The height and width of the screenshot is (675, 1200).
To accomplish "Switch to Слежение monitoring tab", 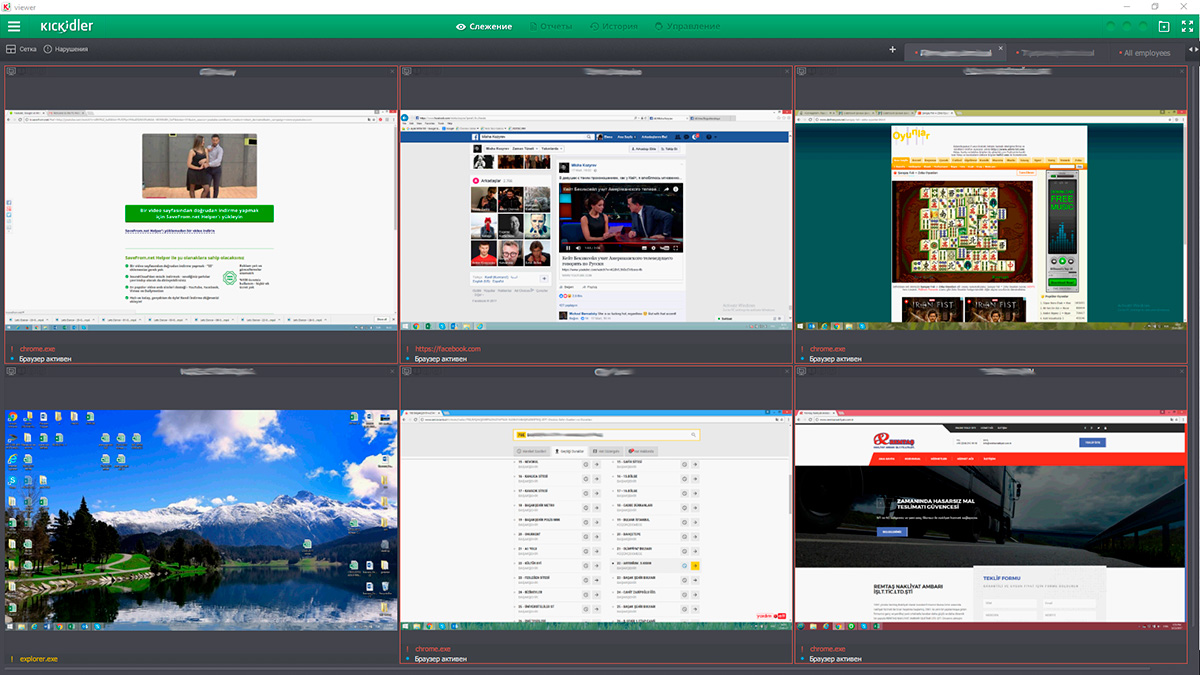I will [484, 26].
